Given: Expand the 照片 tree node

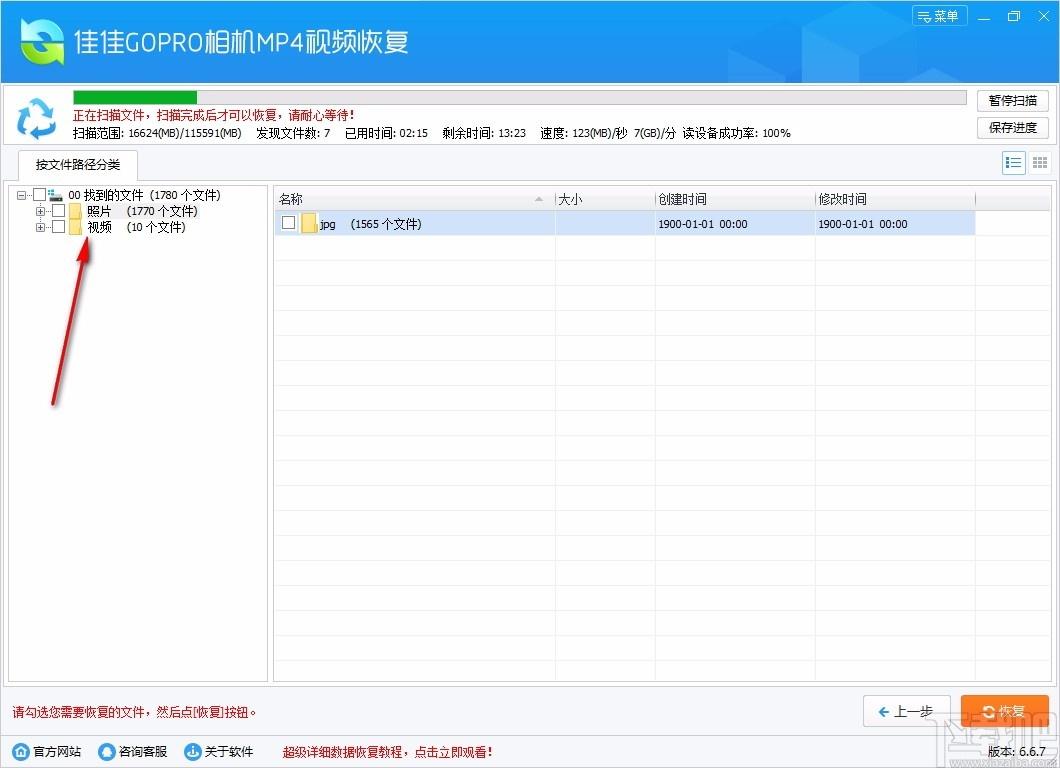Looking at the screenshot, I should [41, 212].
